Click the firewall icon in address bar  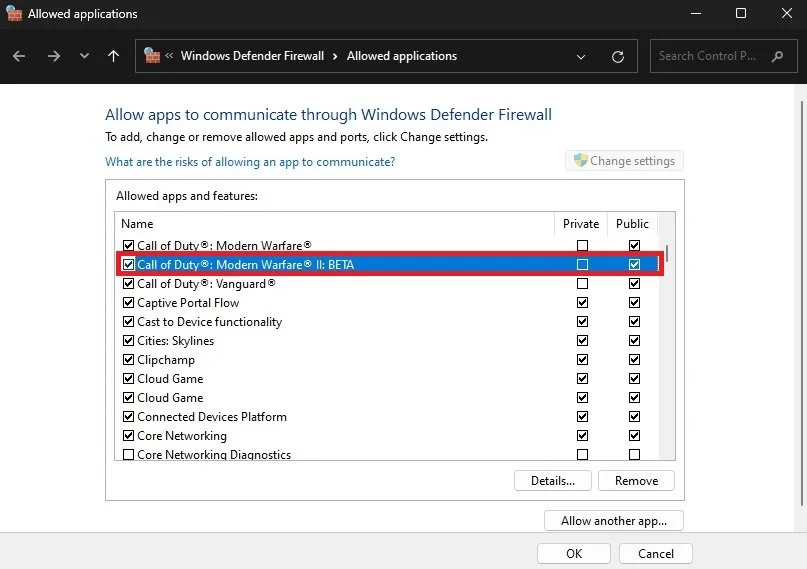[152, 56]
